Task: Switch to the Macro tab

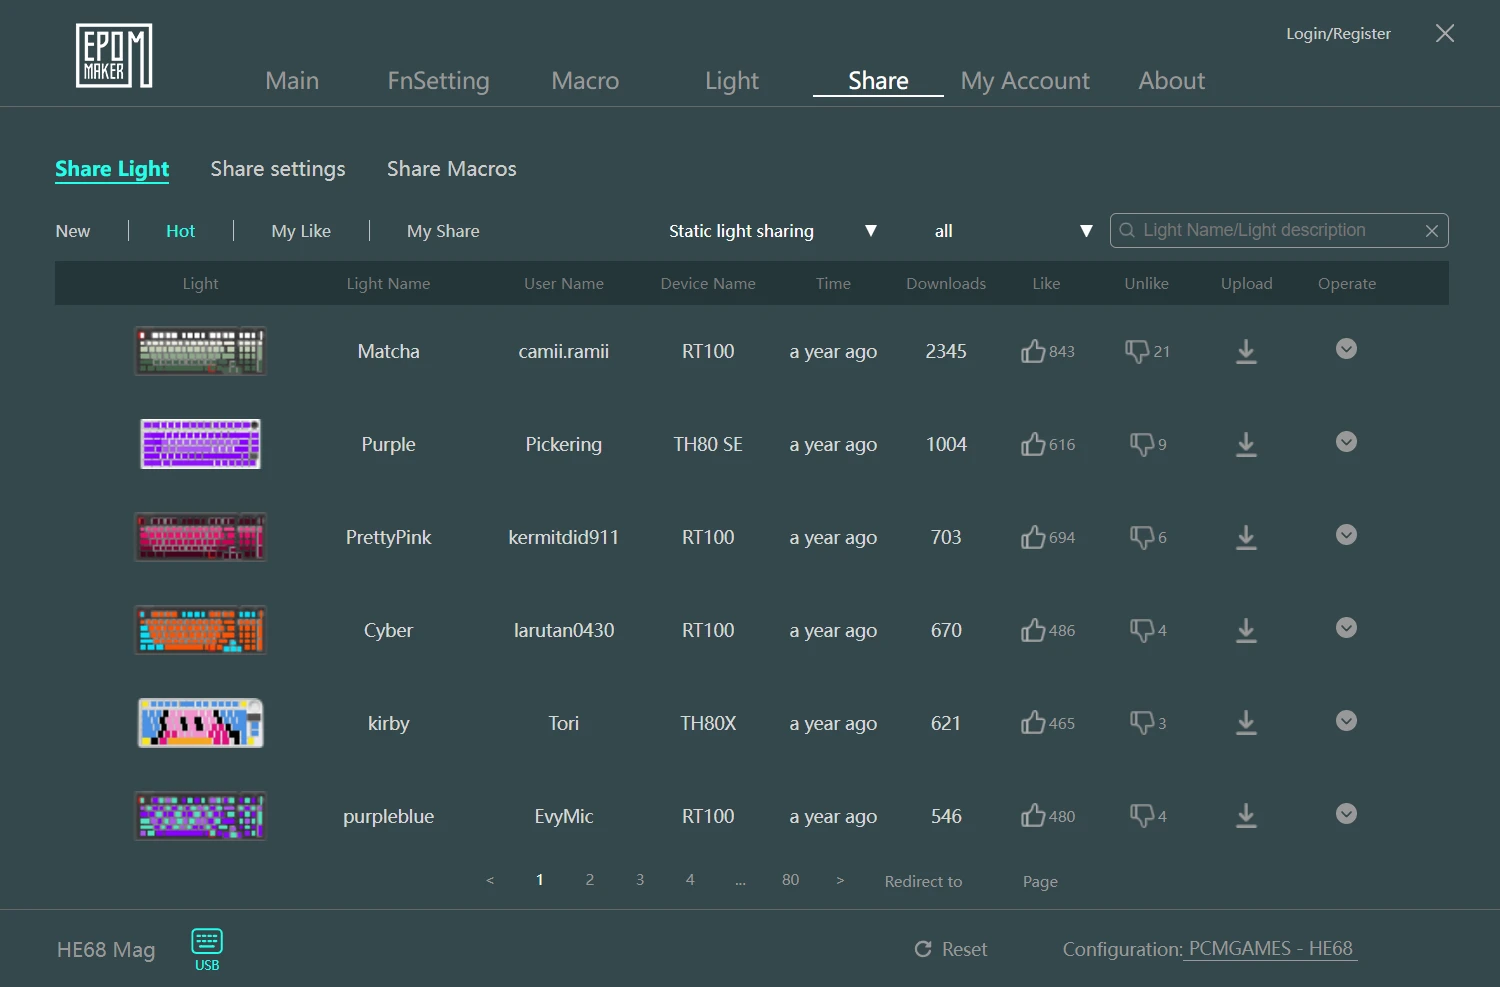Action: click(585, 81)
